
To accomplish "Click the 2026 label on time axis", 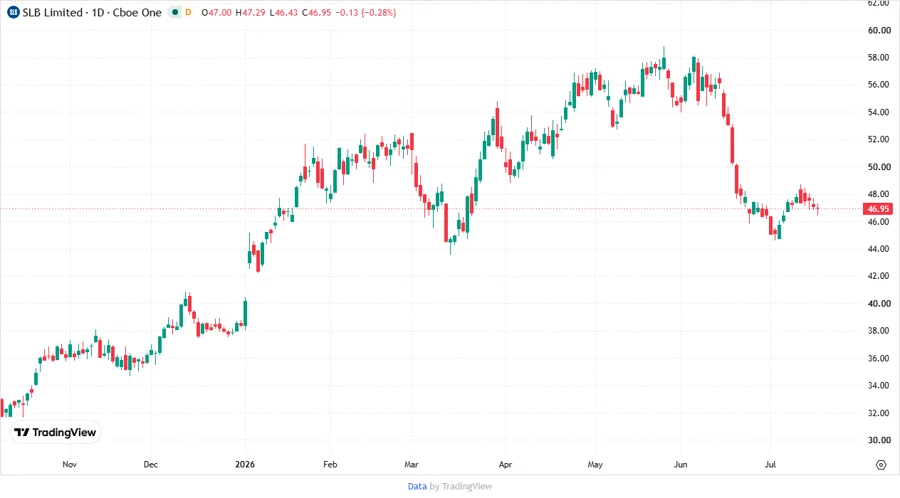I will coord(245,464).
